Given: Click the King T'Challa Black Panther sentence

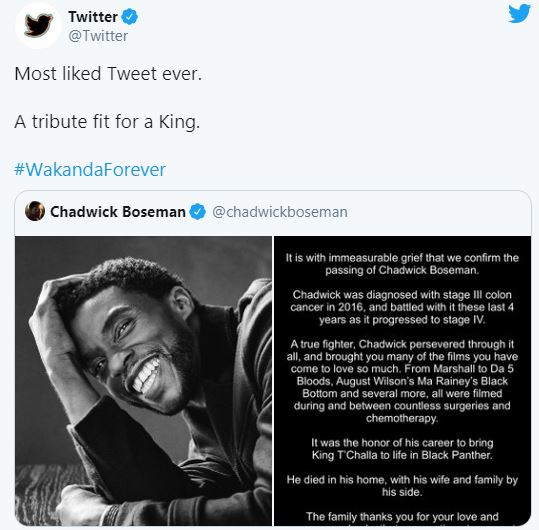Looking at the screenshot, I should pyautogui.click(x=402, y=449).
